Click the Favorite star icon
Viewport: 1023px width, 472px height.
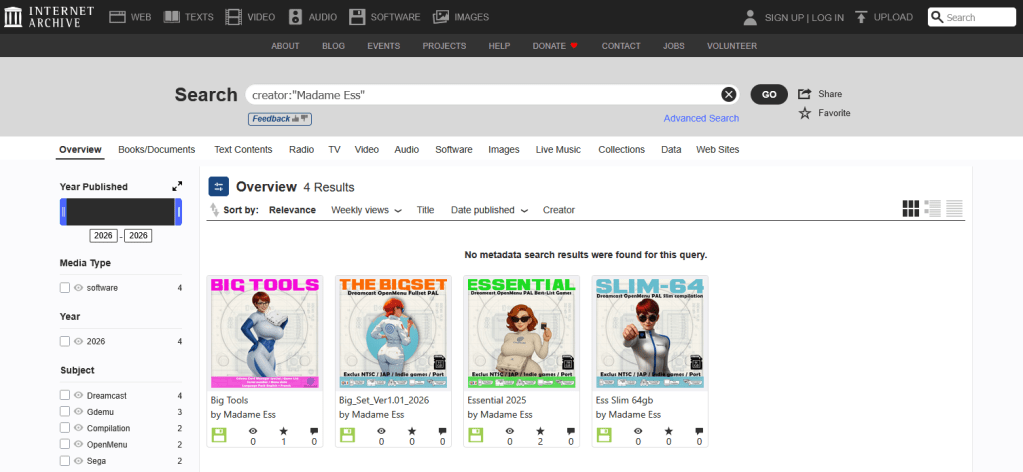pos(804,113)
